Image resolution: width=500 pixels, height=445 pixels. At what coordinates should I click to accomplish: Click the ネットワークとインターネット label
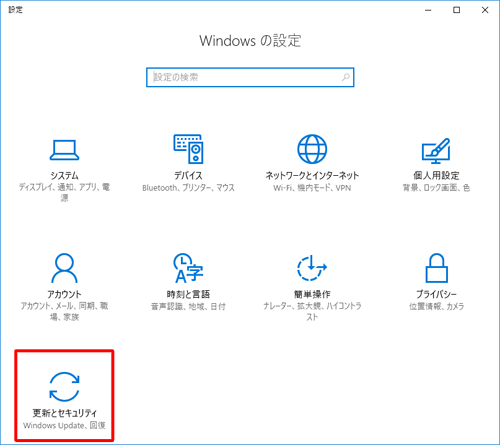(x=312, y=175)
